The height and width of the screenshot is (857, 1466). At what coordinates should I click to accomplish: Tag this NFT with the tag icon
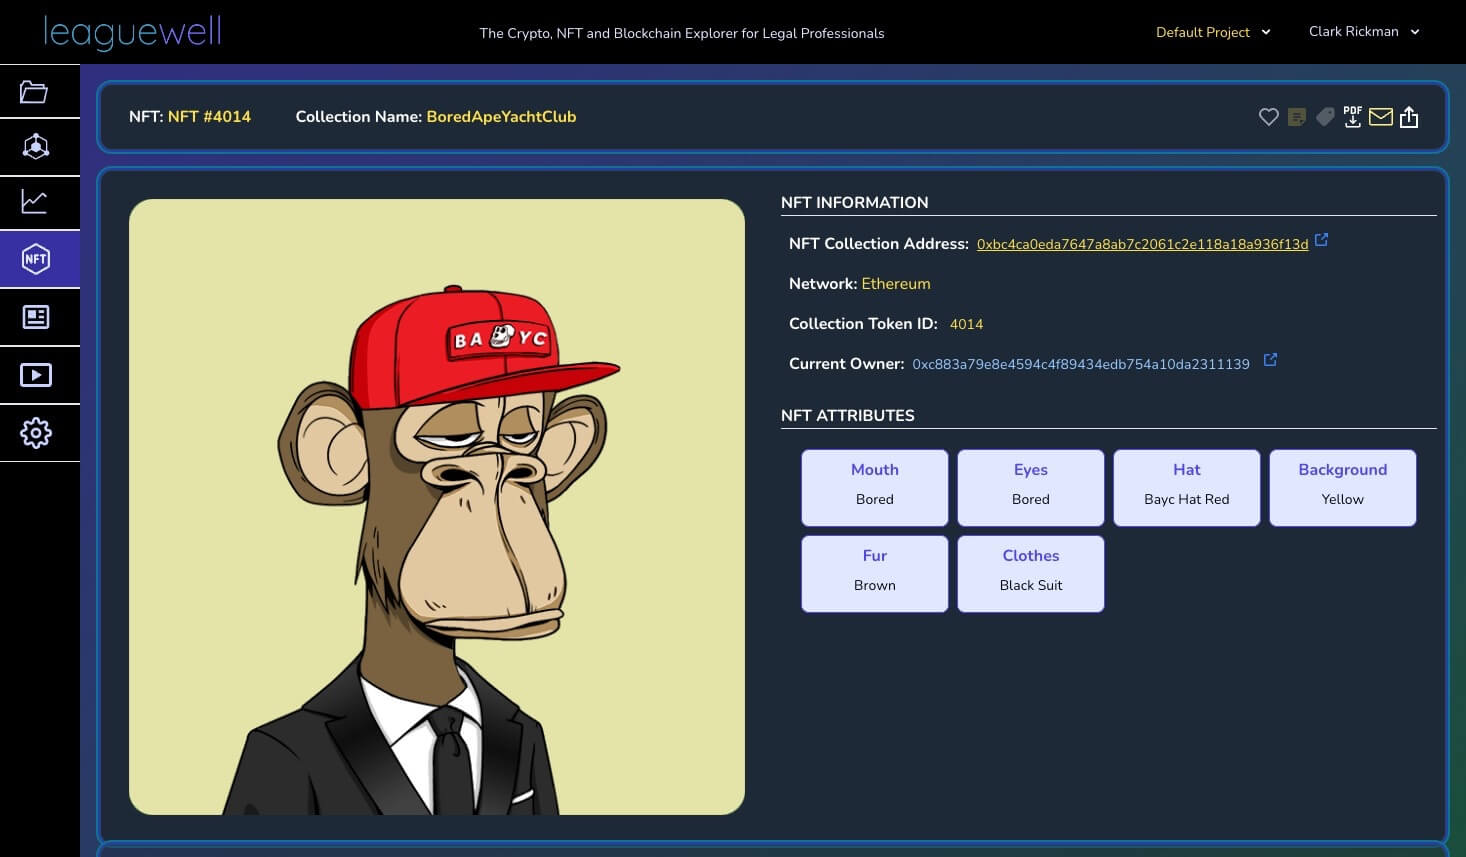coord(1325,117)
